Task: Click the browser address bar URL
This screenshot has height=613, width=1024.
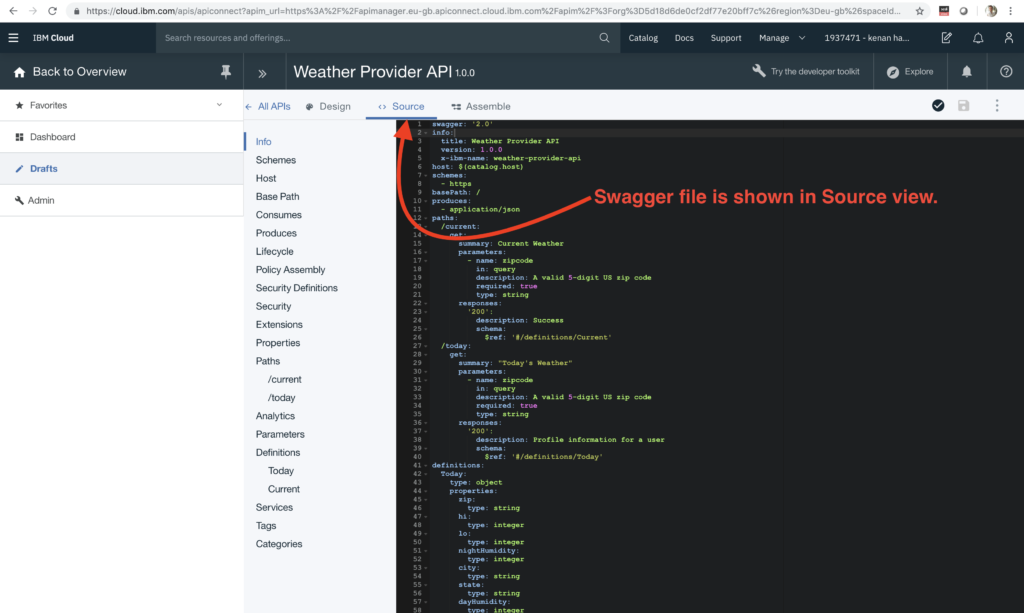Action: pyautogui.click(x=493, y=11)
